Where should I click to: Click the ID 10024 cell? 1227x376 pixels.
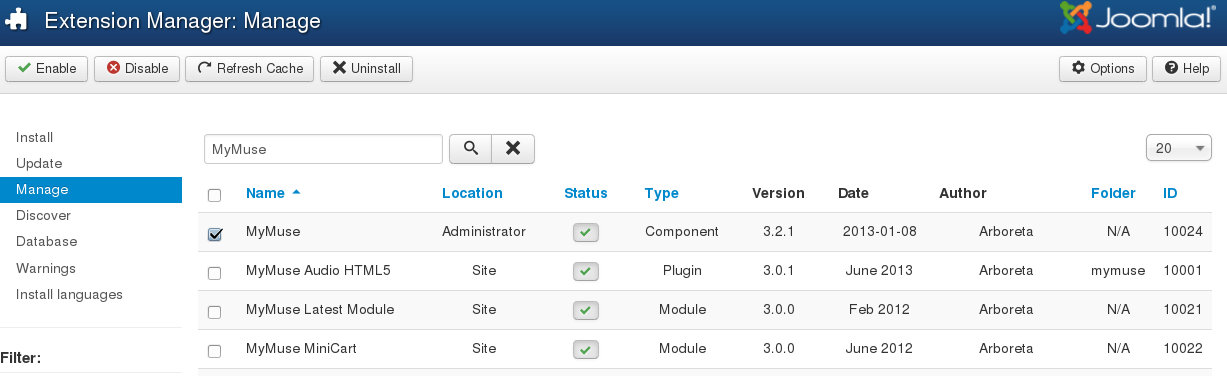pos(1182,231)
